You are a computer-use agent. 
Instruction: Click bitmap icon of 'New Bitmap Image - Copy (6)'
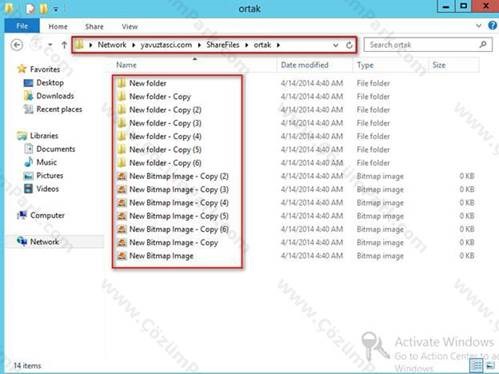pos(122,229)
